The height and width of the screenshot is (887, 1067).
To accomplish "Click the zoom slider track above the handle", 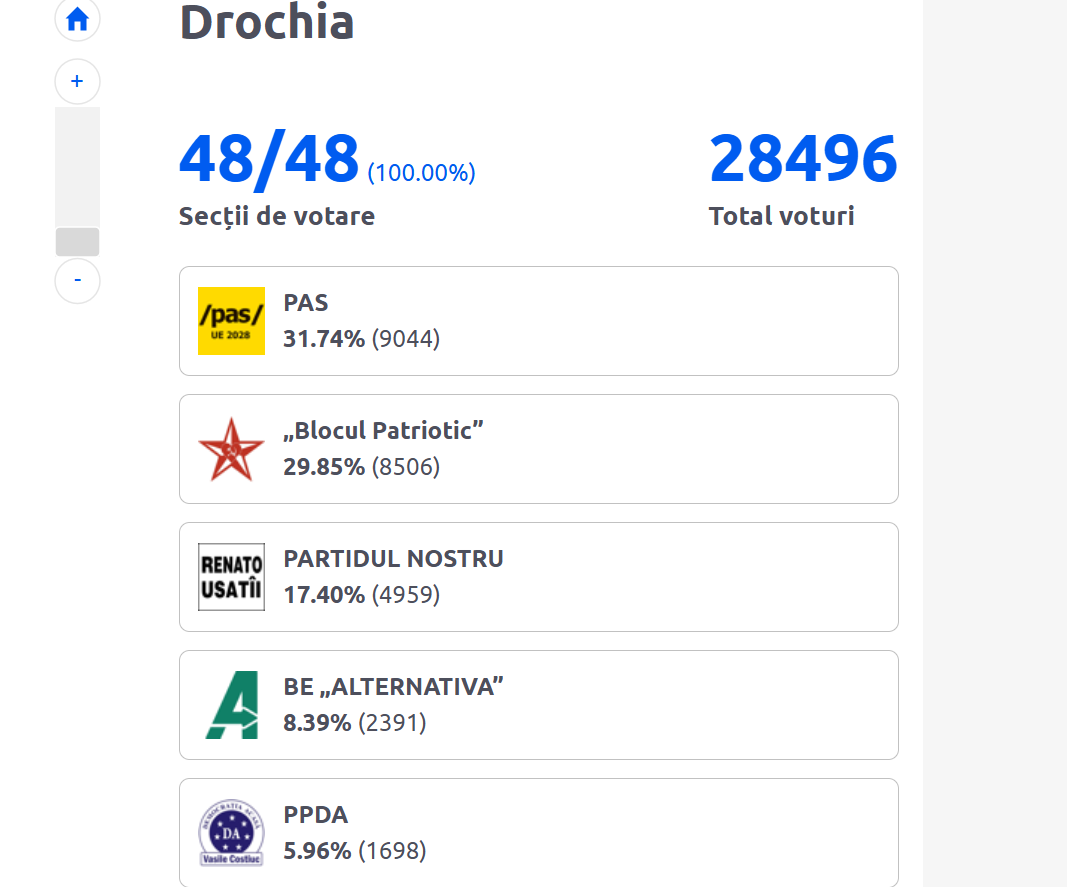I will (77, 165).
